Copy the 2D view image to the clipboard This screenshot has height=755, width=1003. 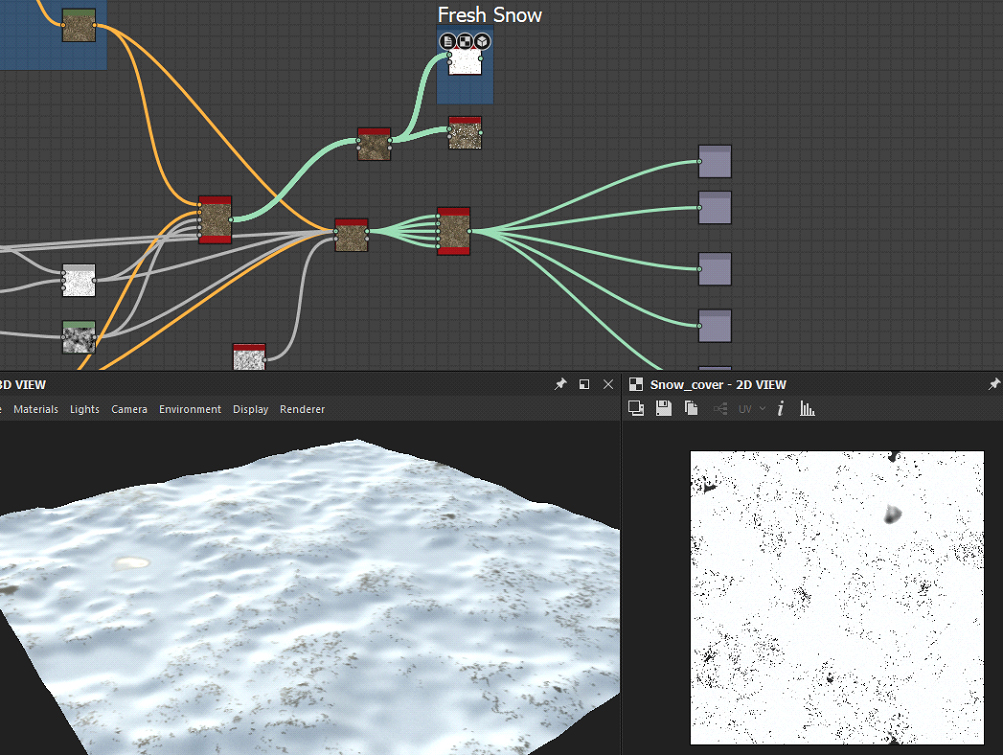691,408
